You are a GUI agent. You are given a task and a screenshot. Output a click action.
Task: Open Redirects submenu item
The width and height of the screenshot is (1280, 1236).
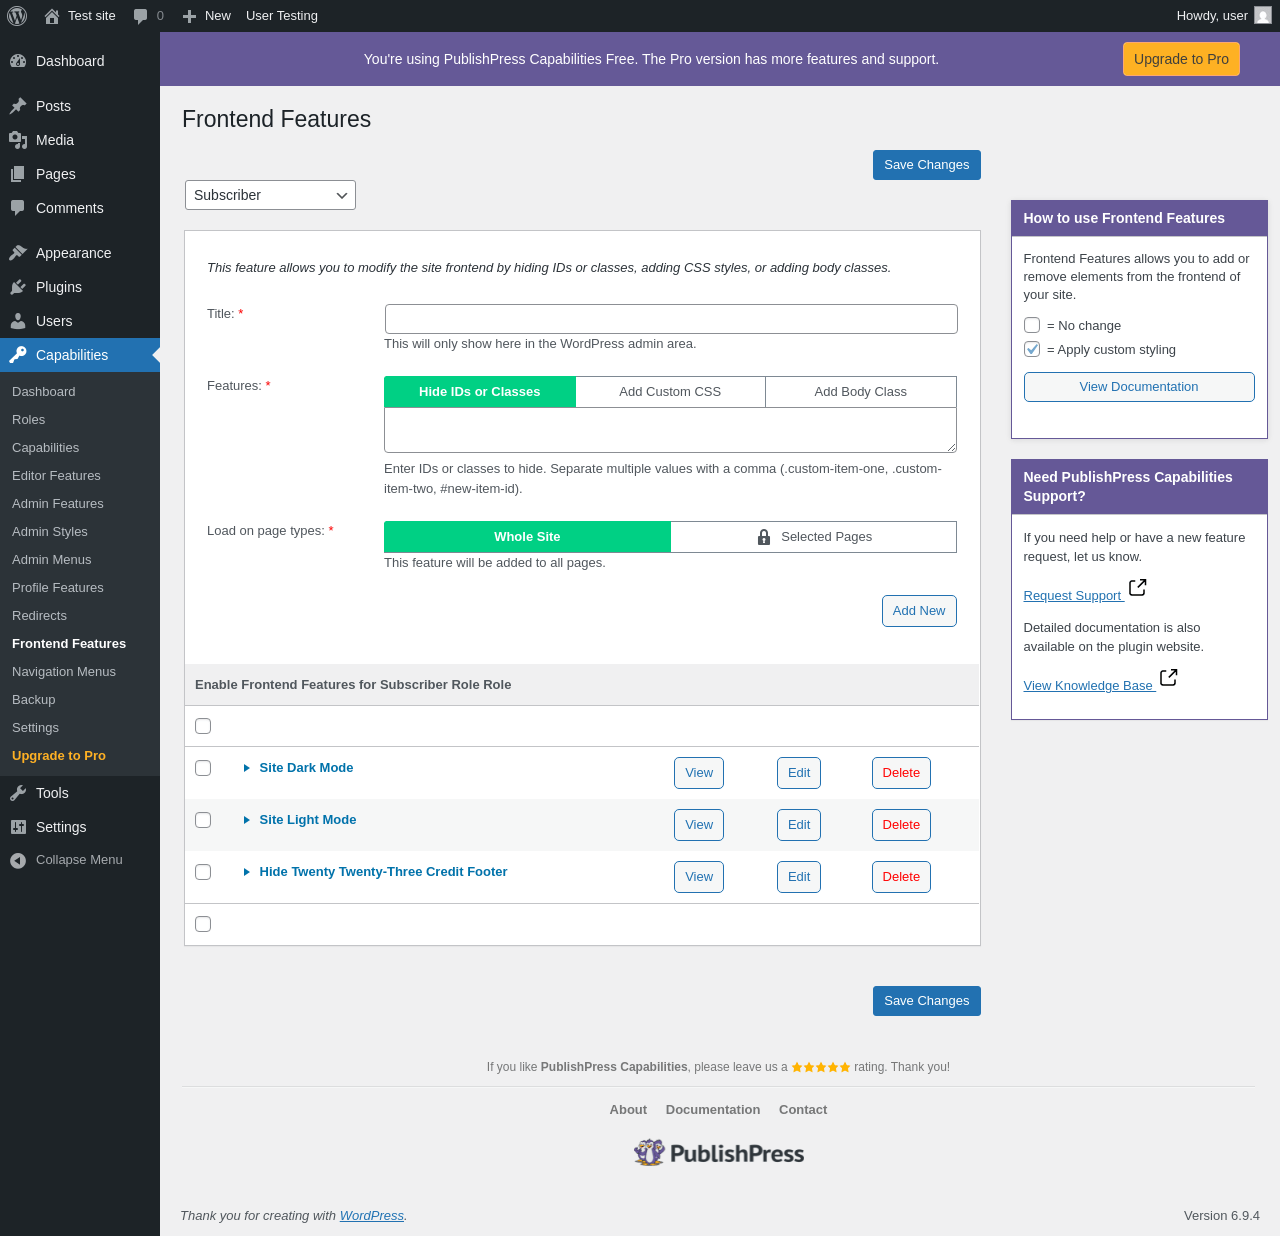tap(39, 616)
